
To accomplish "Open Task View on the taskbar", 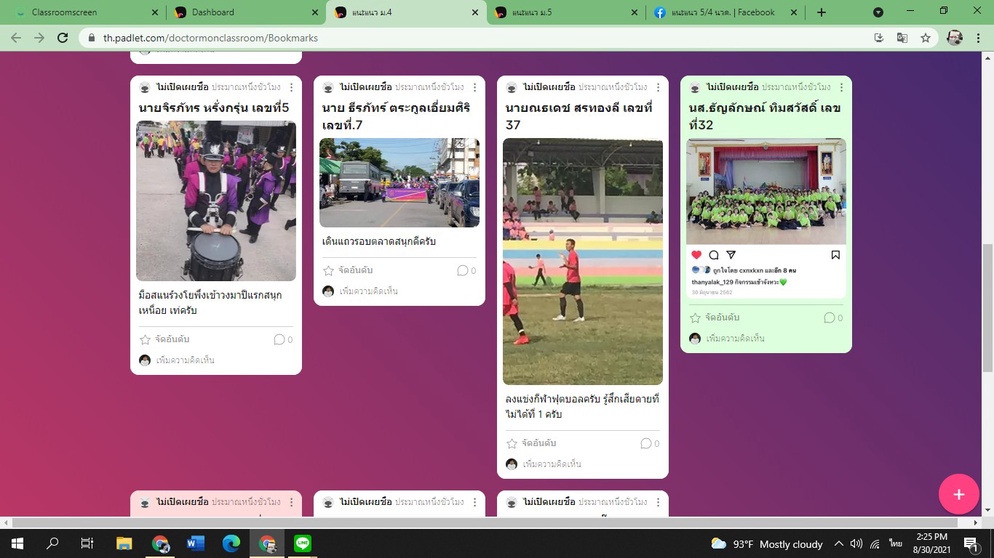I will pos(87,543).
